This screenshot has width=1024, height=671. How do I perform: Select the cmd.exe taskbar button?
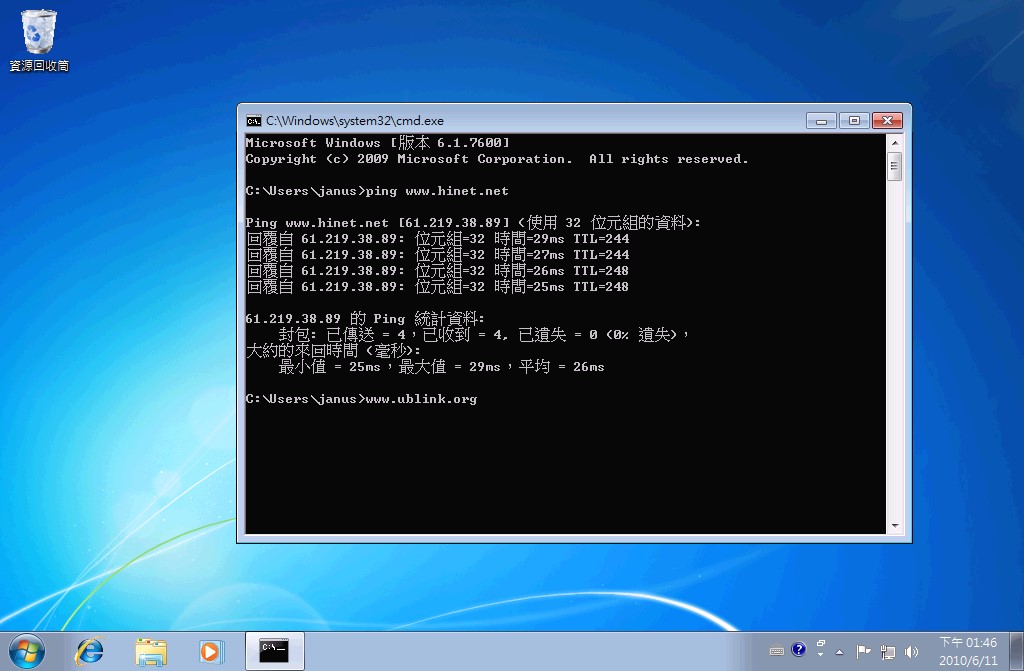point(274,651)
